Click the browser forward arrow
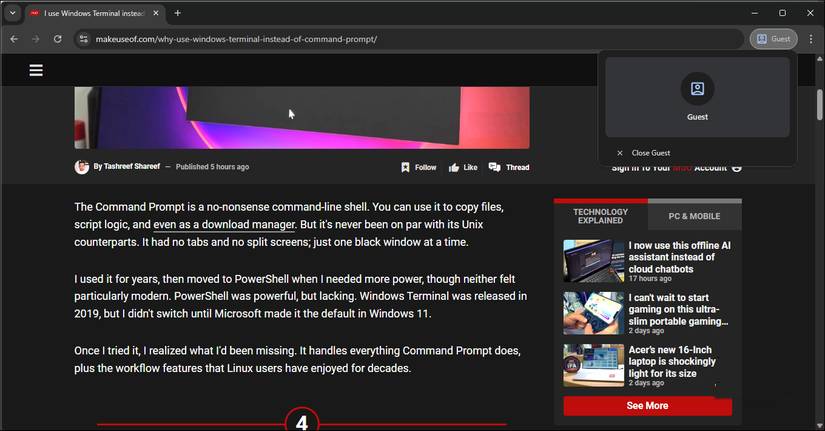This screenshot has height=431, width=825. click(36, 39)
